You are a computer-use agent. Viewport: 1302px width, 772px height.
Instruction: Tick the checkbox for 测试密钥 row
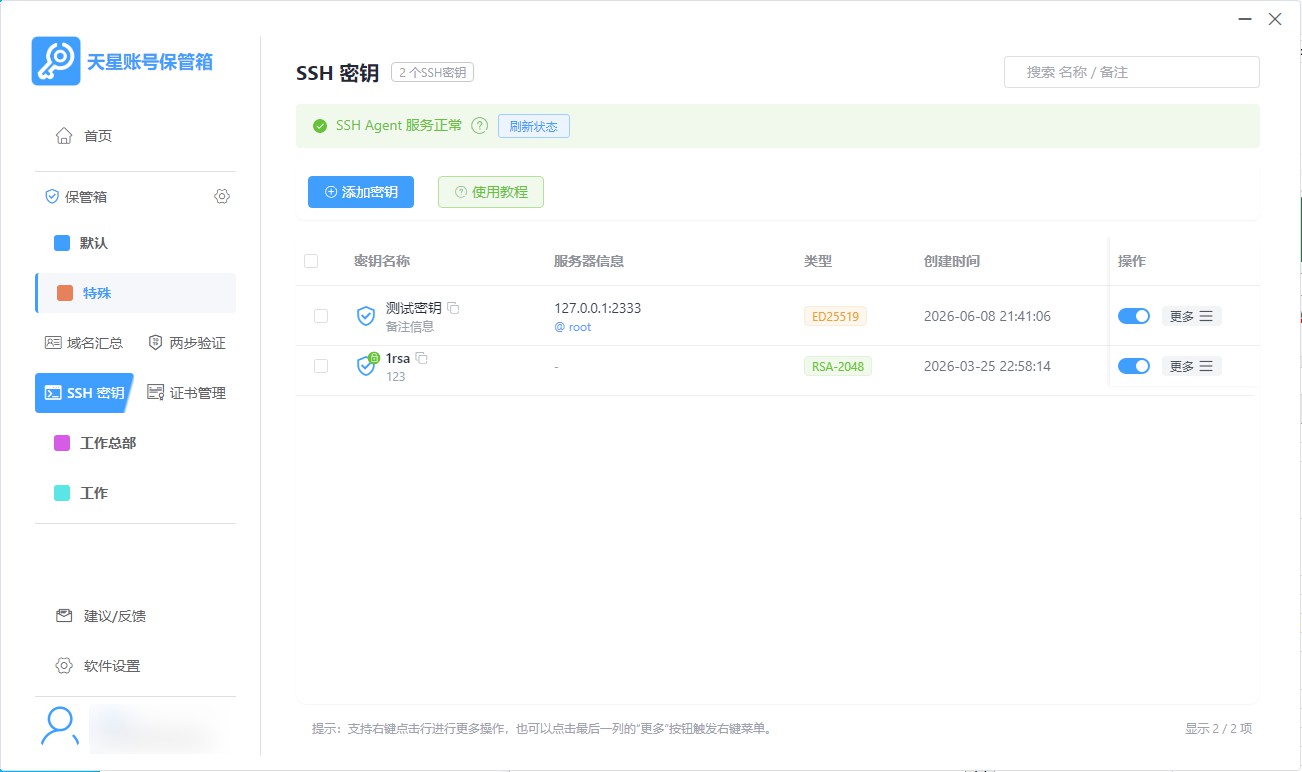coord(321,316)
